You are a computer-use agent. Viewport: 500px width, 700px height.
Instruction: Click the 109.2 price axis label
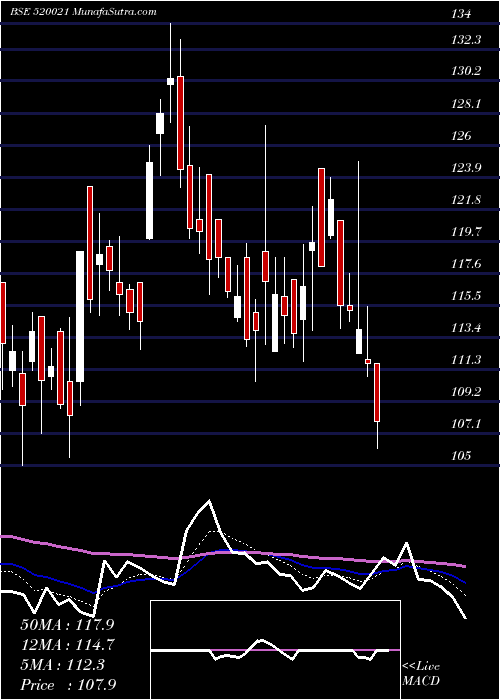(467, 392)
